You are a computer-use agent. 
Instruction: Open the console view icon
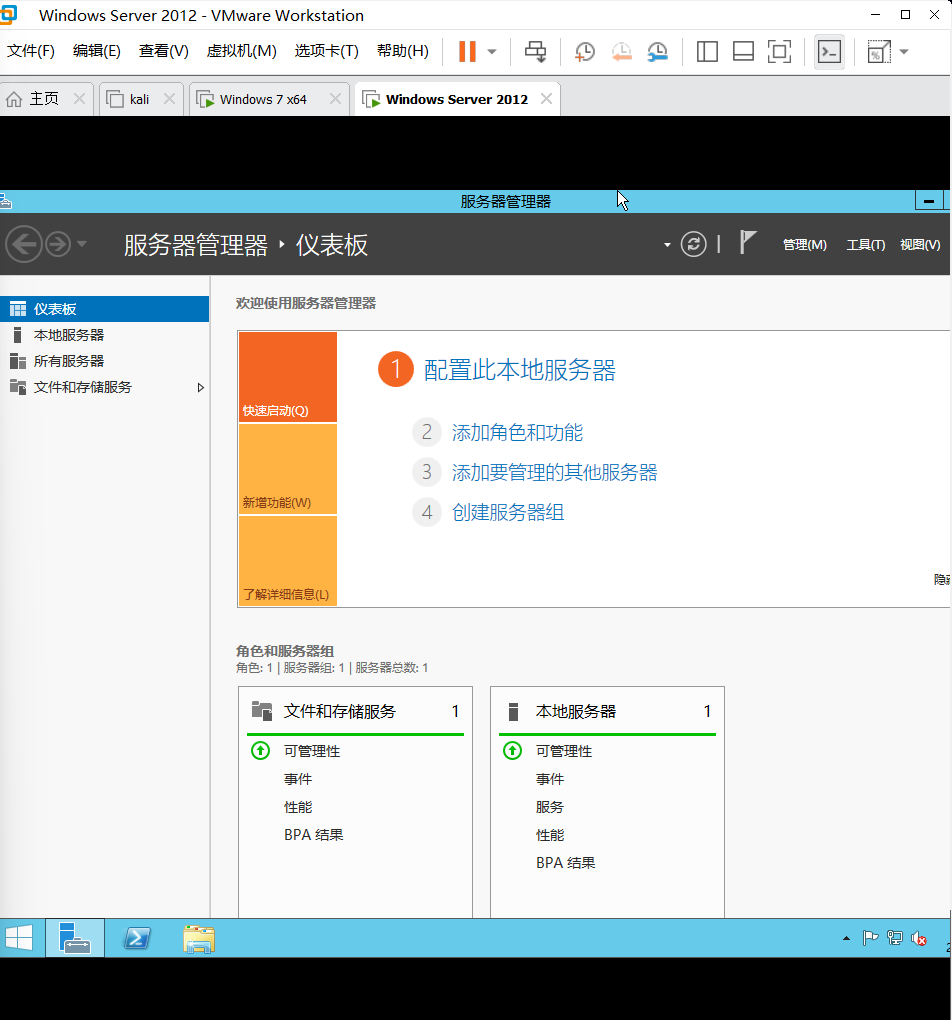click(830, 51)
